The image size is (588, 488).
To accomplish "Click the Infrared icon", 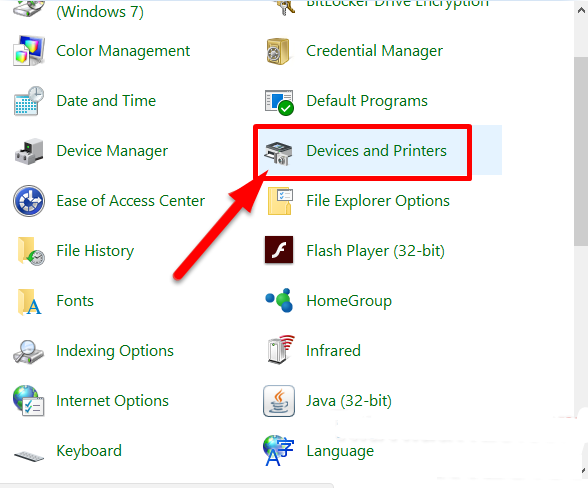I will (281, 350).
